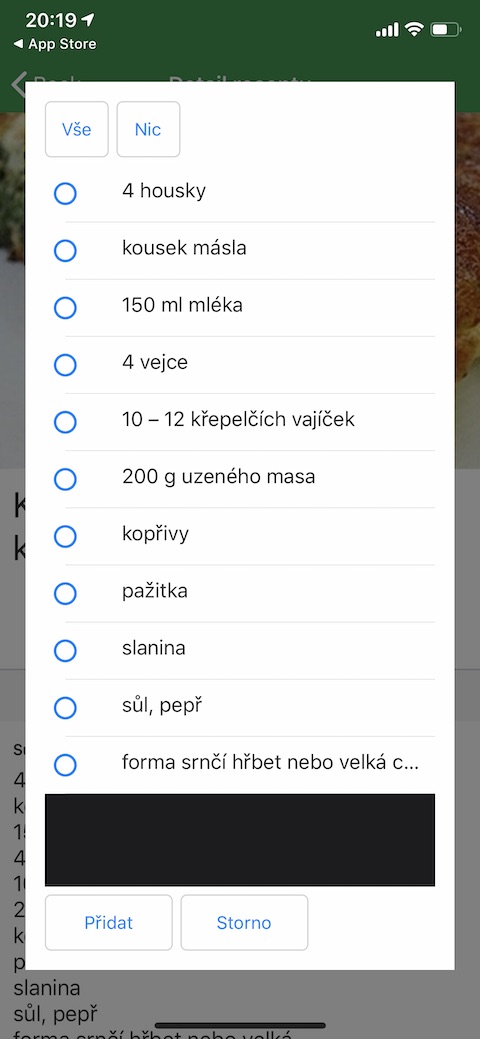Select circle for forma srnčí hřbet
Image resolution: width=480 pixels, height=1039 pixels.
65,765
